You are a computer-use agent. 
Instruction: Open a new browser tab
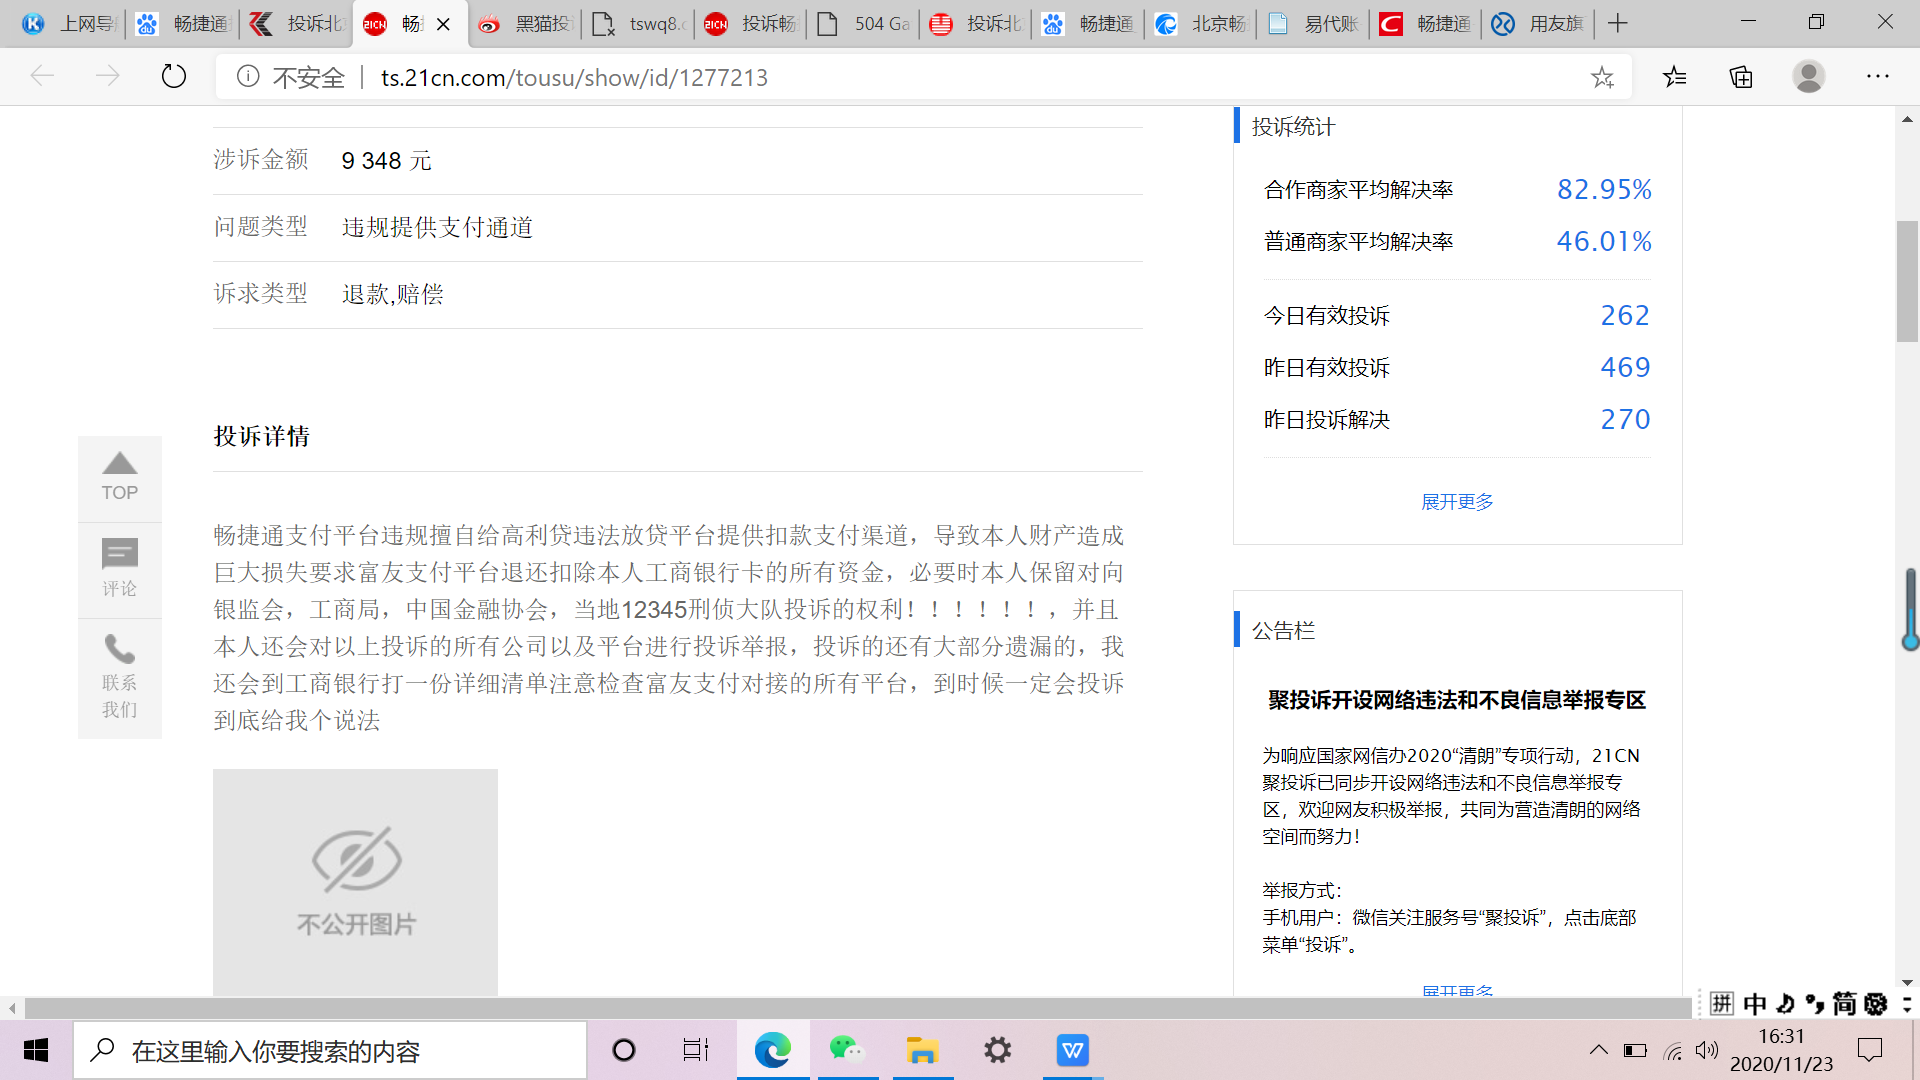[1618, 23]
